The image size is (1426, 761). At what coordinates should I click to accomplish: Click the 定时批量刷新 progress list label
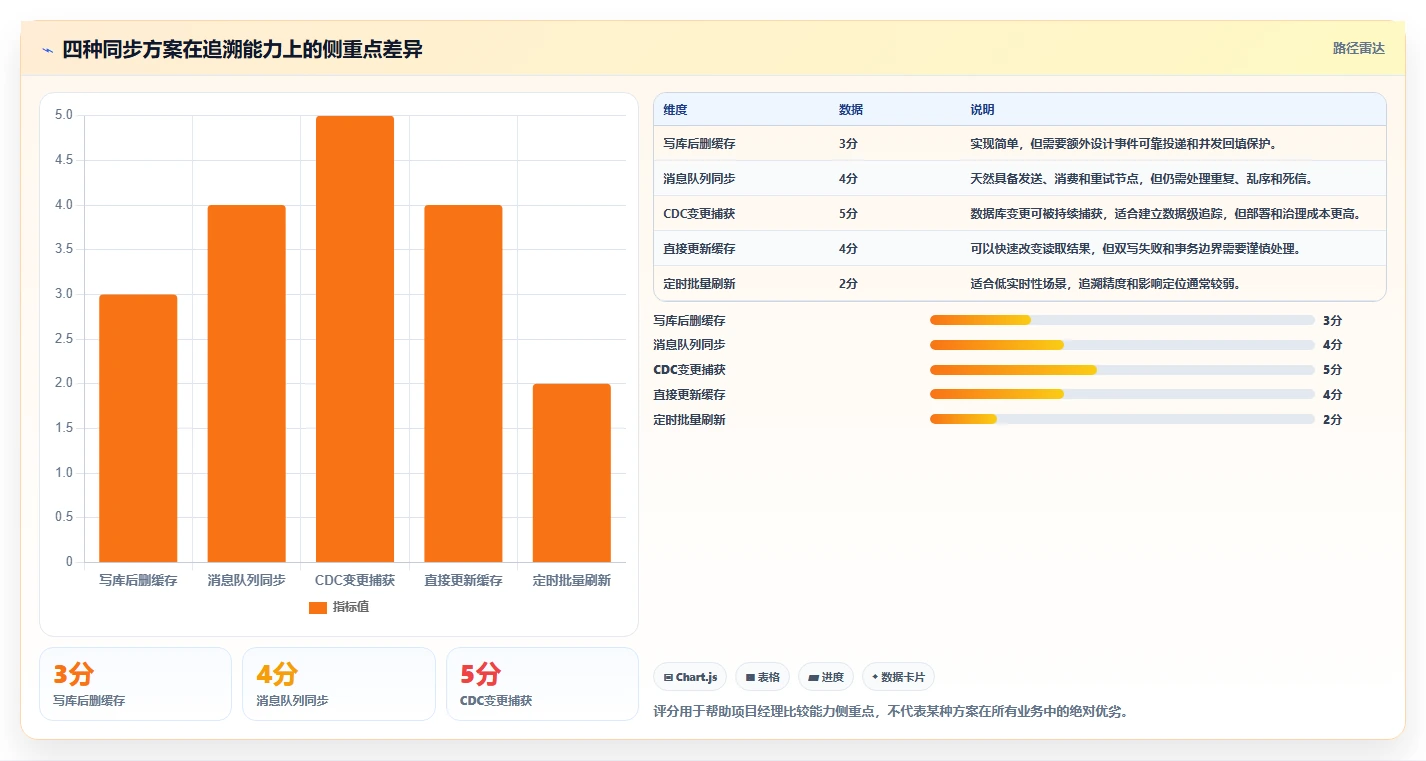(689, 419)
